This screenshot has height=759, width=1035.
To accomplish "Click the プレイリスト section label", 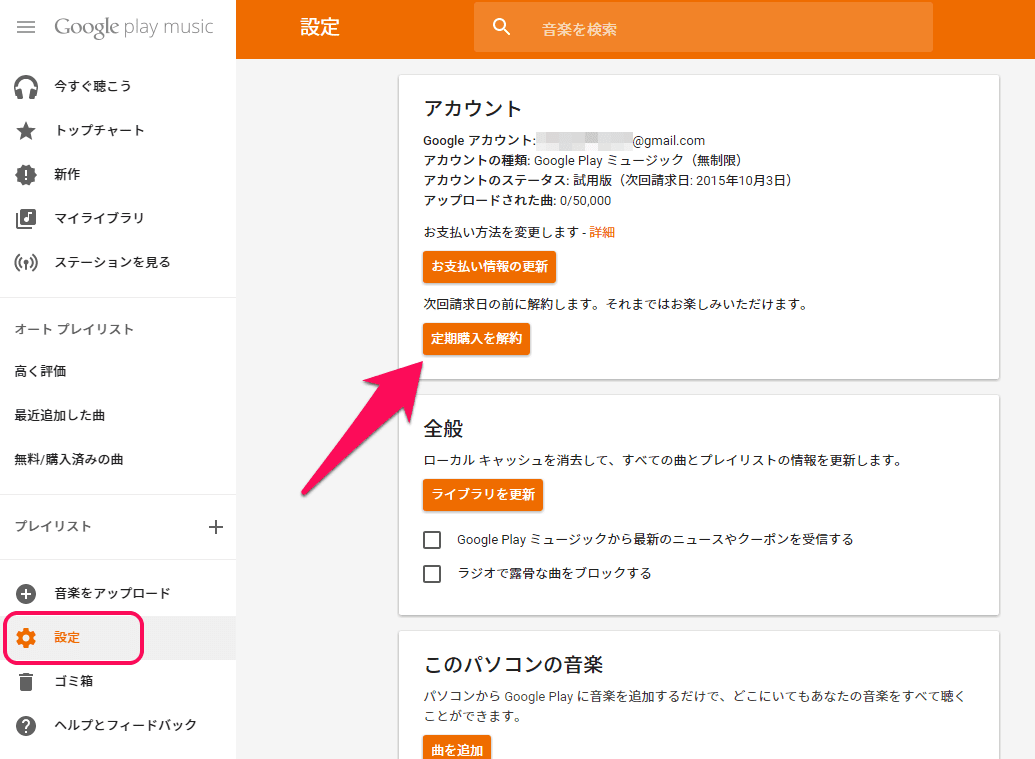I will 53,527.
